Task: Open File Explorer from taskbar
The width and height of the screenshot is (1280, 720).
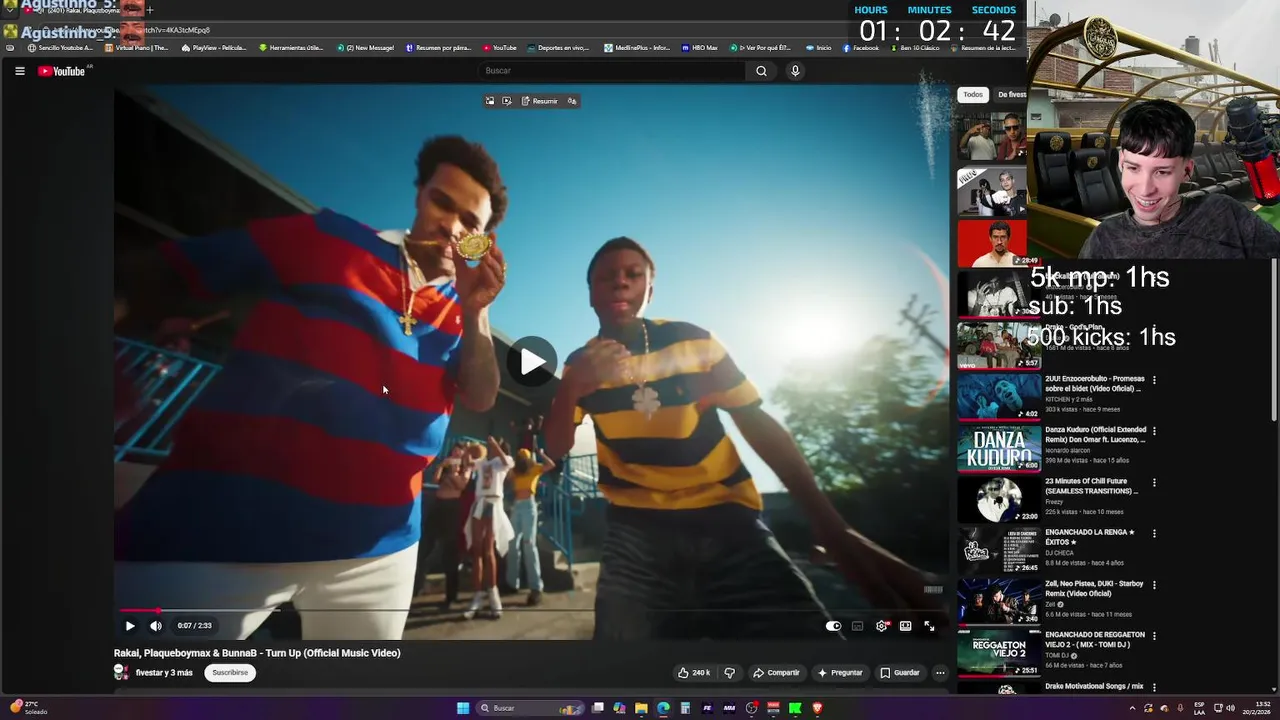Action: 641,708
